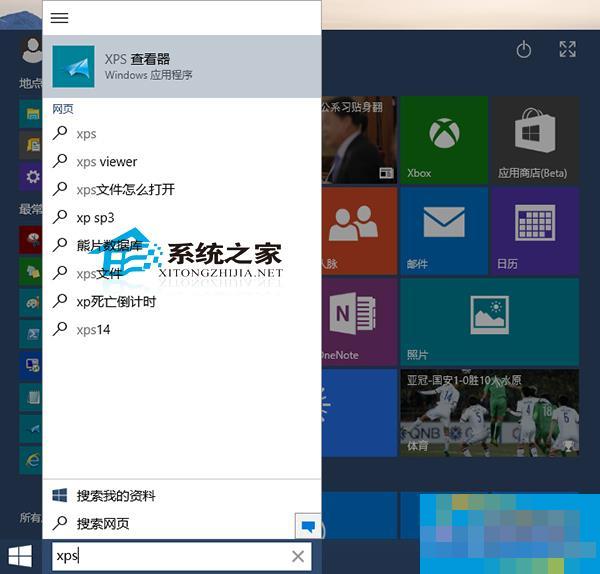The height and width of the screenshot is (574, 600).
Task: Click 搜索我的资料 option
Action: [182, 496]
